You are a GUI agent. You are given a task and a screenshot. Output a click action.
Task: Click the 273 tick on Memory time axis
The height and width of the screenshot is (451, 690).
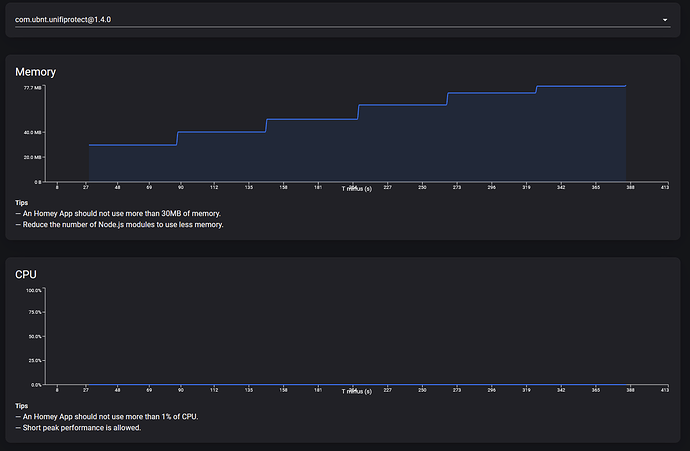pyautogui.click(x=457, y=187)
